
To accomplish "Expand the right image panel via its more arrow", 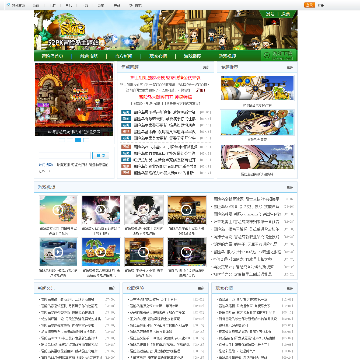I will (x=290, y=67).
